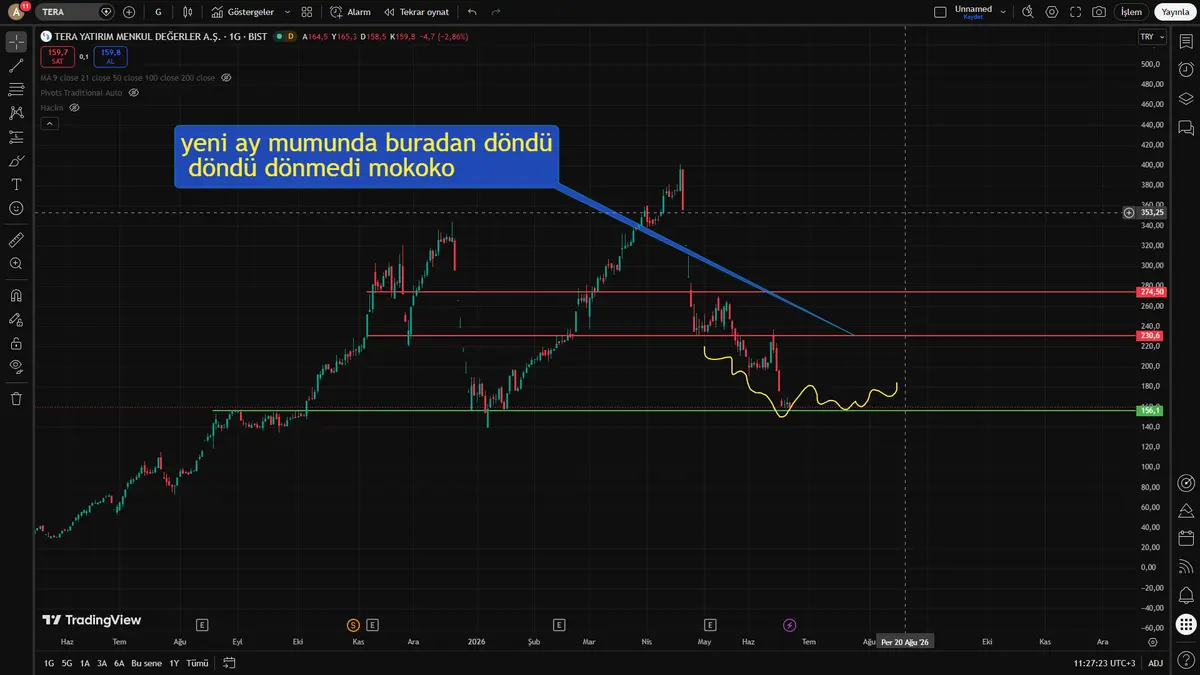The image size is (1200, 675).
Task: Select the ruler measure tool
Action: coord(16,240)
